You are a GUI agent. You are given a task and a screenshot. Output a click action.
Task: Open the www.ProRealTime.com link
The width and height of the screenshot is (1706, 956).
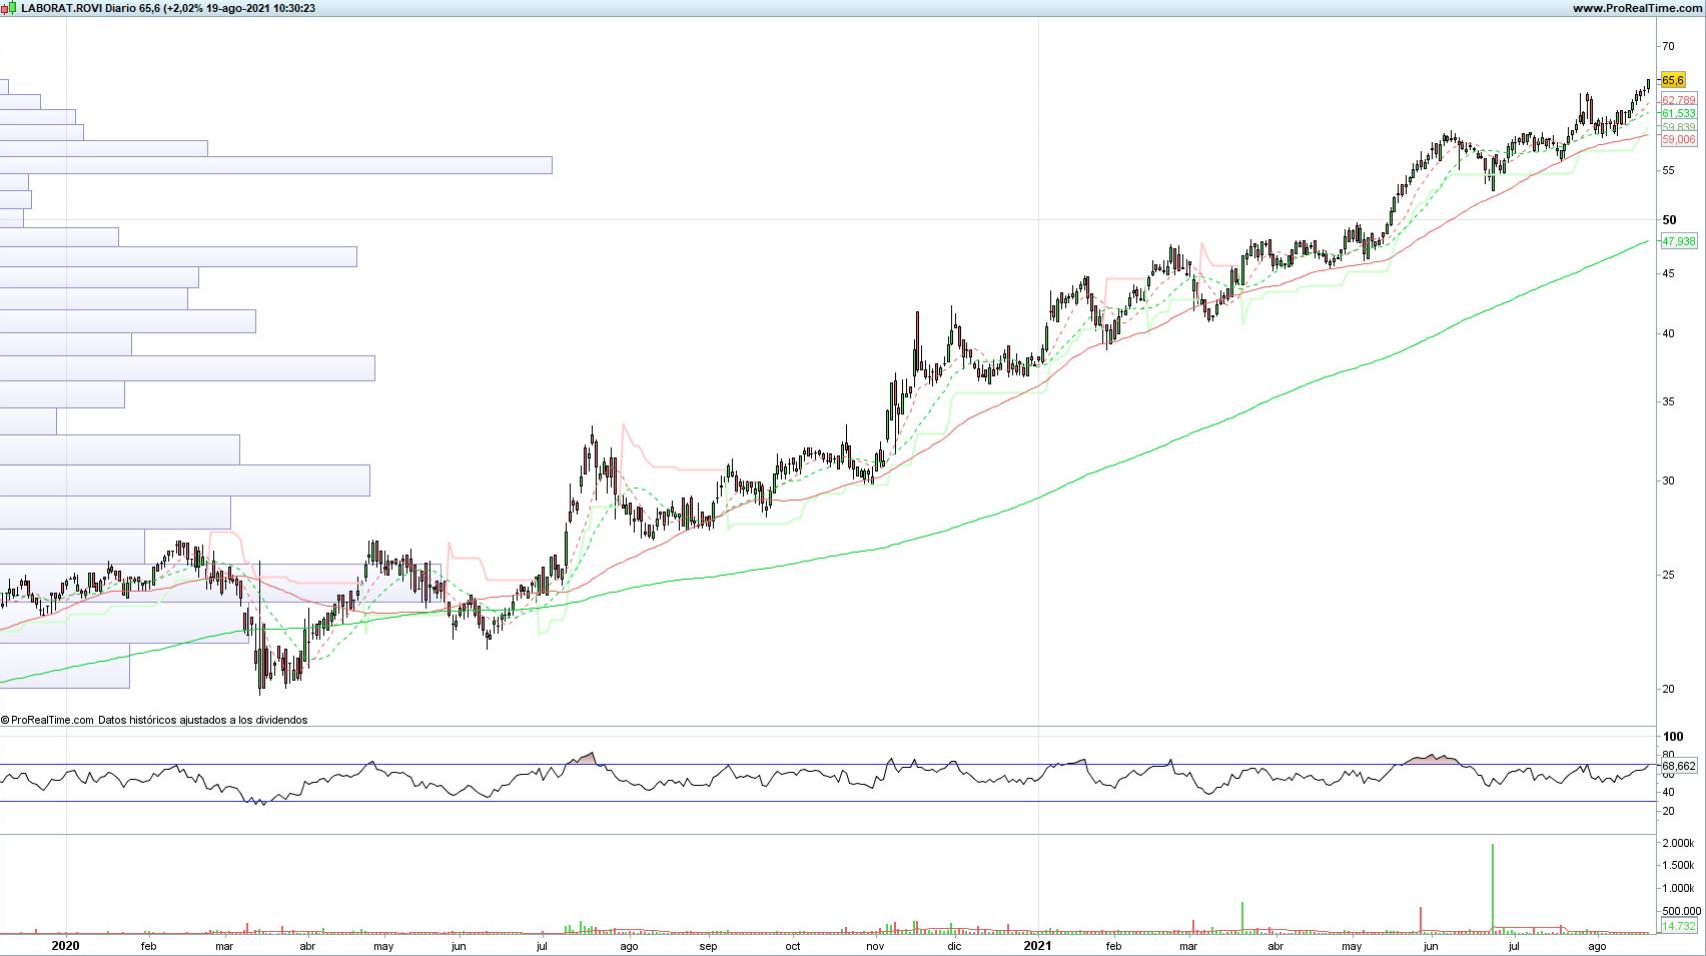1636,8
